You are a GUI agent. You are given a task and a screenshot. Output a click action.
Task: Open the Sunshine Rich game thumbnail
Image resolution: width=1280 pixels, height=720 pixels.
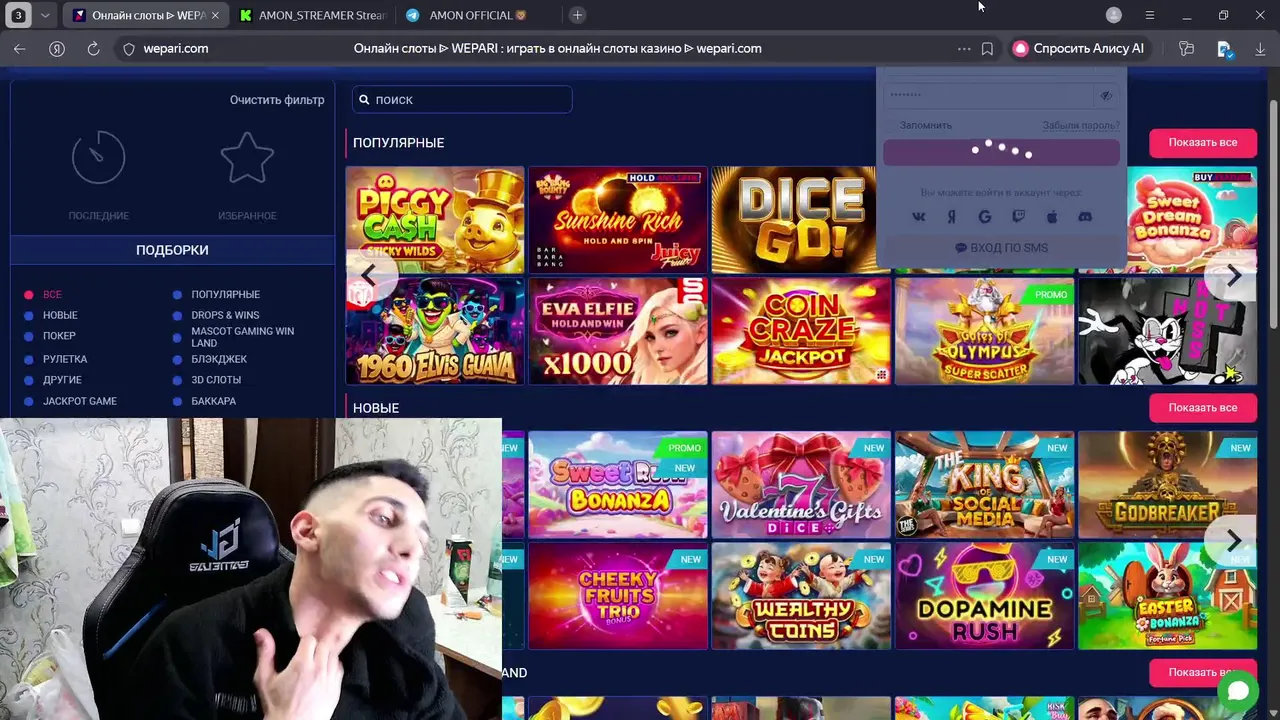[x=618, y=220]
